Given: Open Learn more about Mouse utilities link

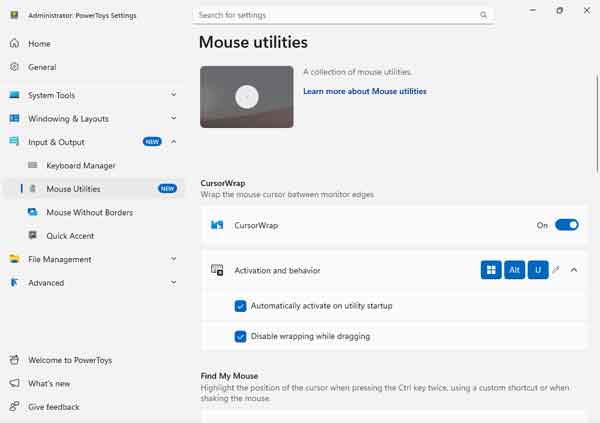Looking at the screenshot, I should click(x=364, y=91).
